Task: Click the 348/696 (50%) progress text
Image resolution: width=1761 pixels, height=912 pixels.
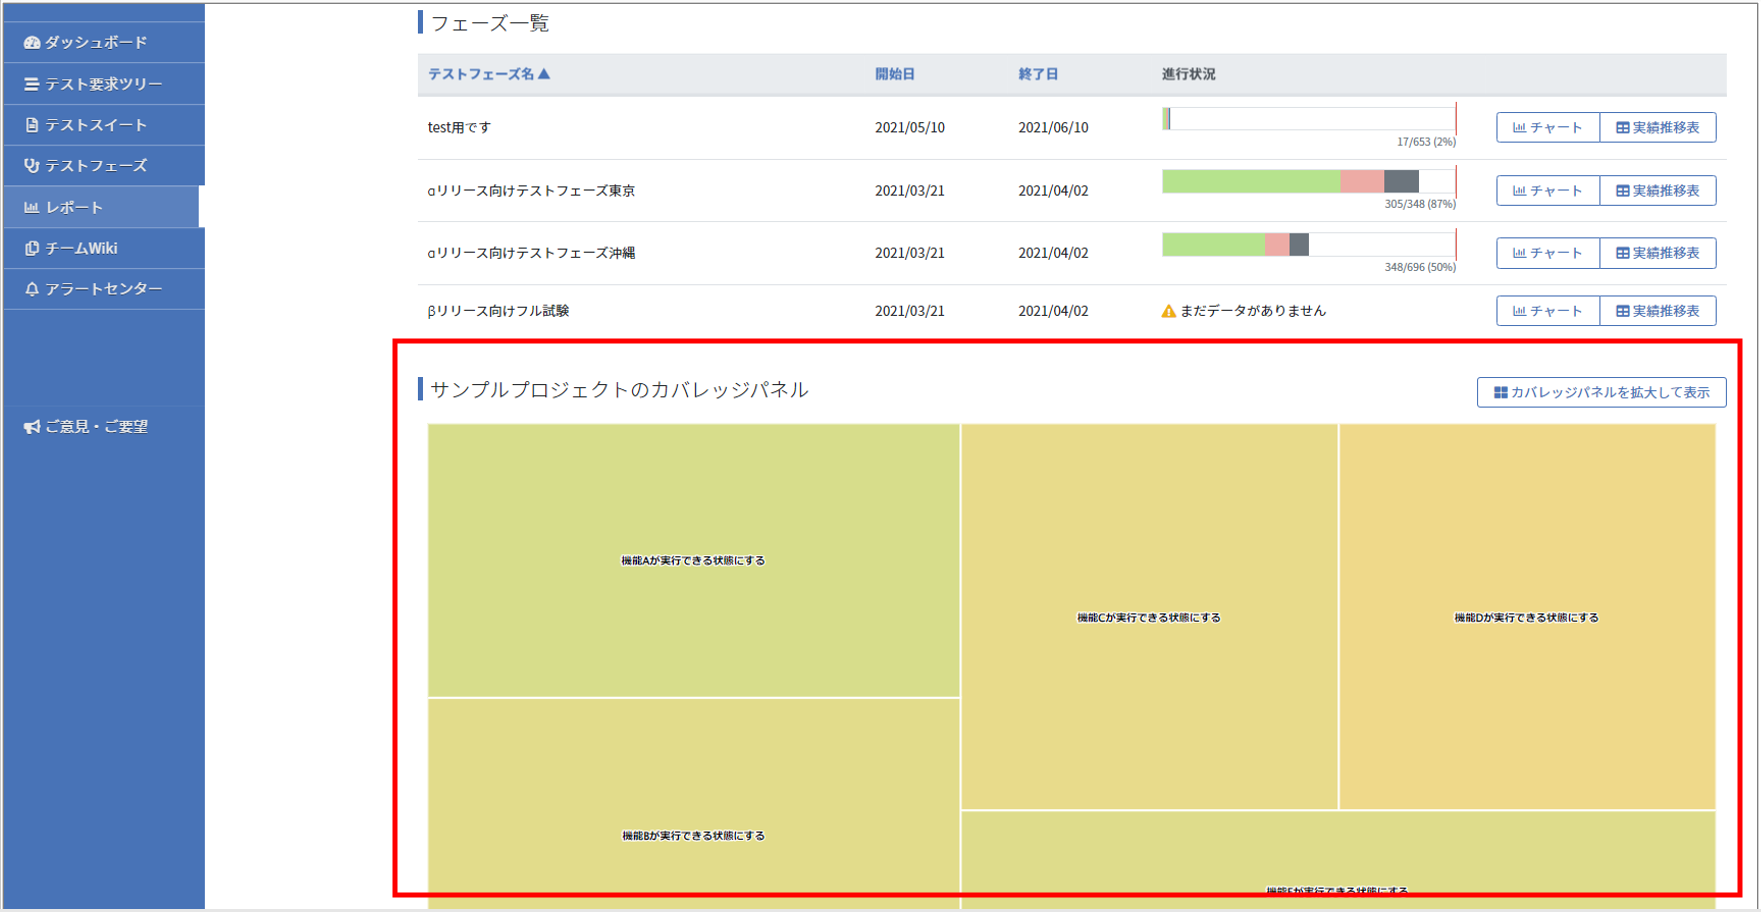Action: 1420,267
